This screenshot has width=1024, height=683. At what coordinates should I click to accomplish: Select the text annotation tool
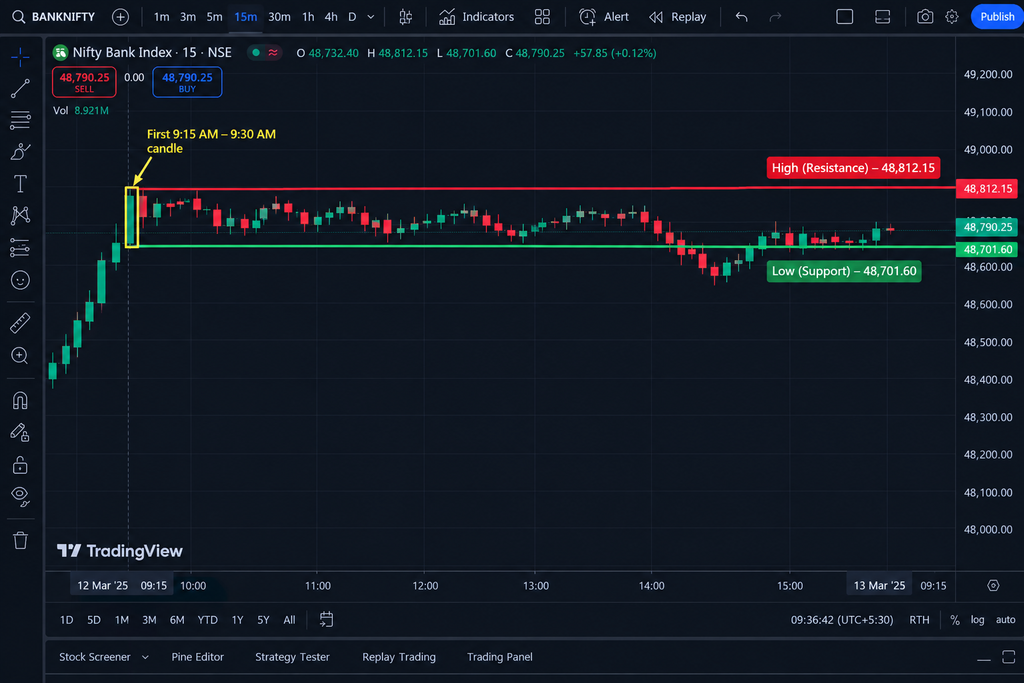point(20,184)
